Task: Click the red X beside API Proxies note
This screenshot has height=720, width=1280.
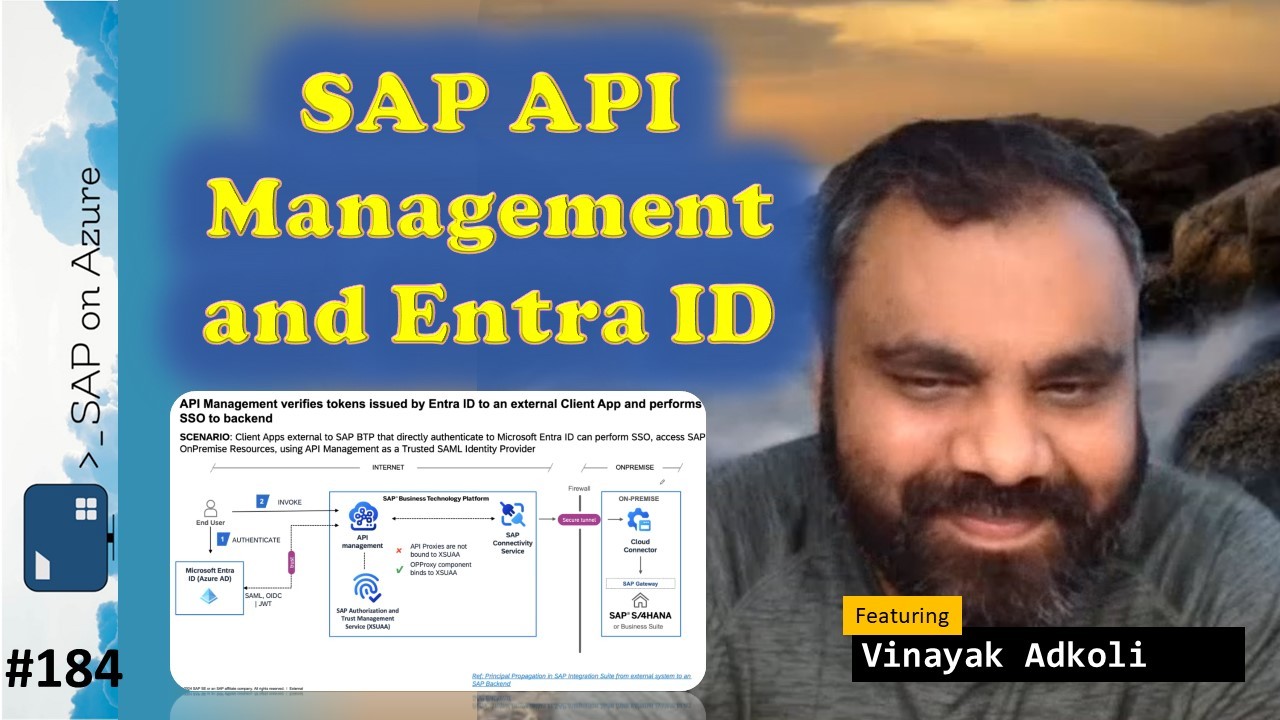Action: (399, 549)
